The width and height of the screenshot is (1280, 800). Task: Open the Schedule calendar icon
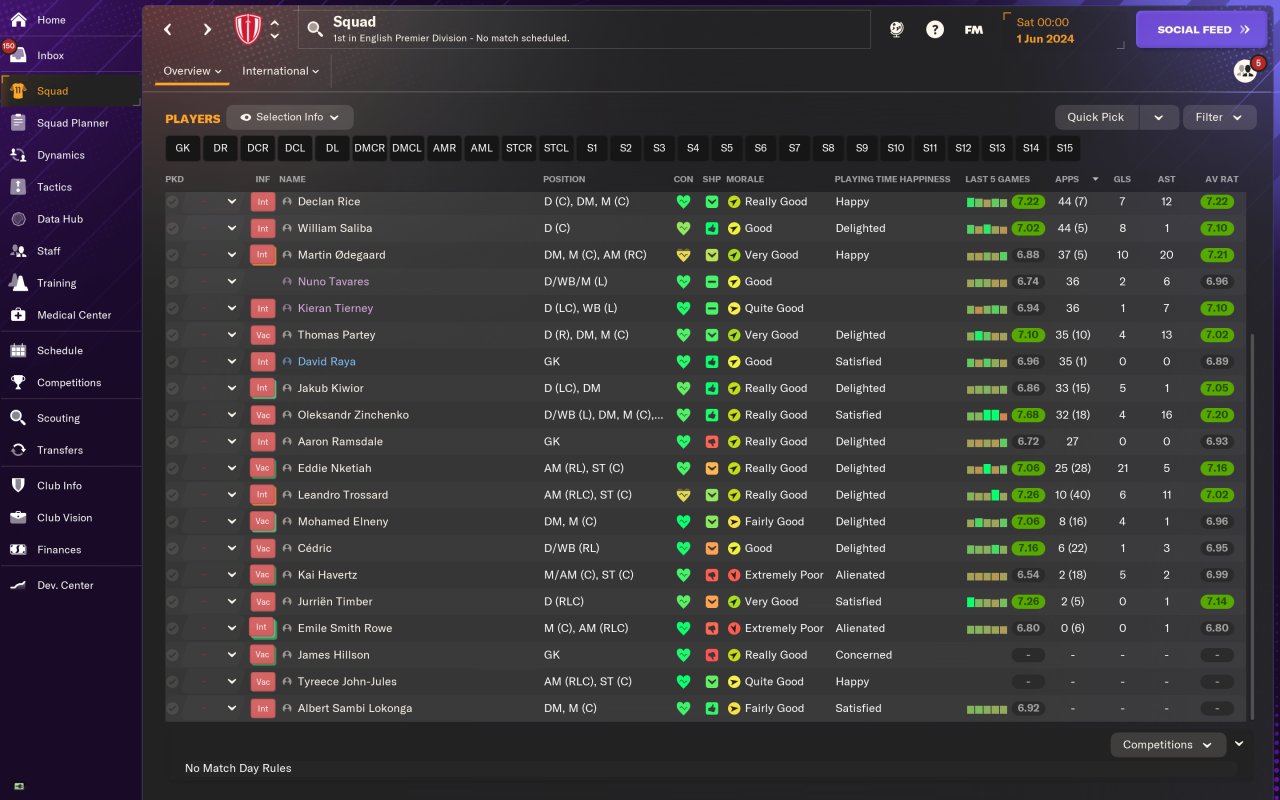pyautogui.click(x=18, y=351)
